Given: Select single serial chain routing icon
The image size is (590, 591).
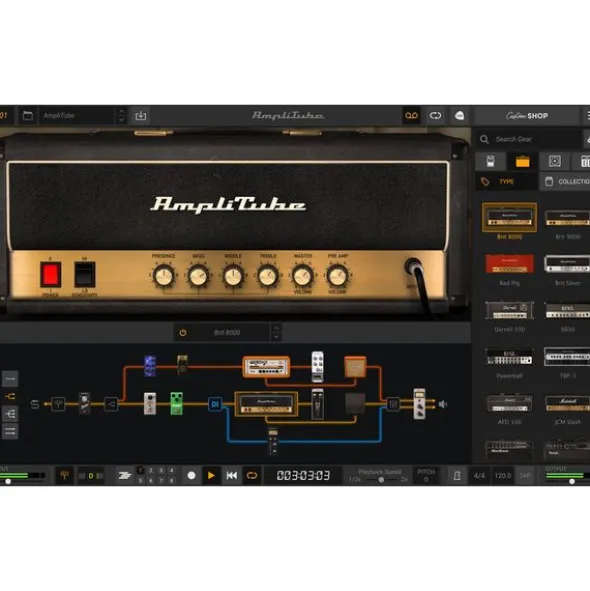Looking at the screenshot, I should coord(10,379).
